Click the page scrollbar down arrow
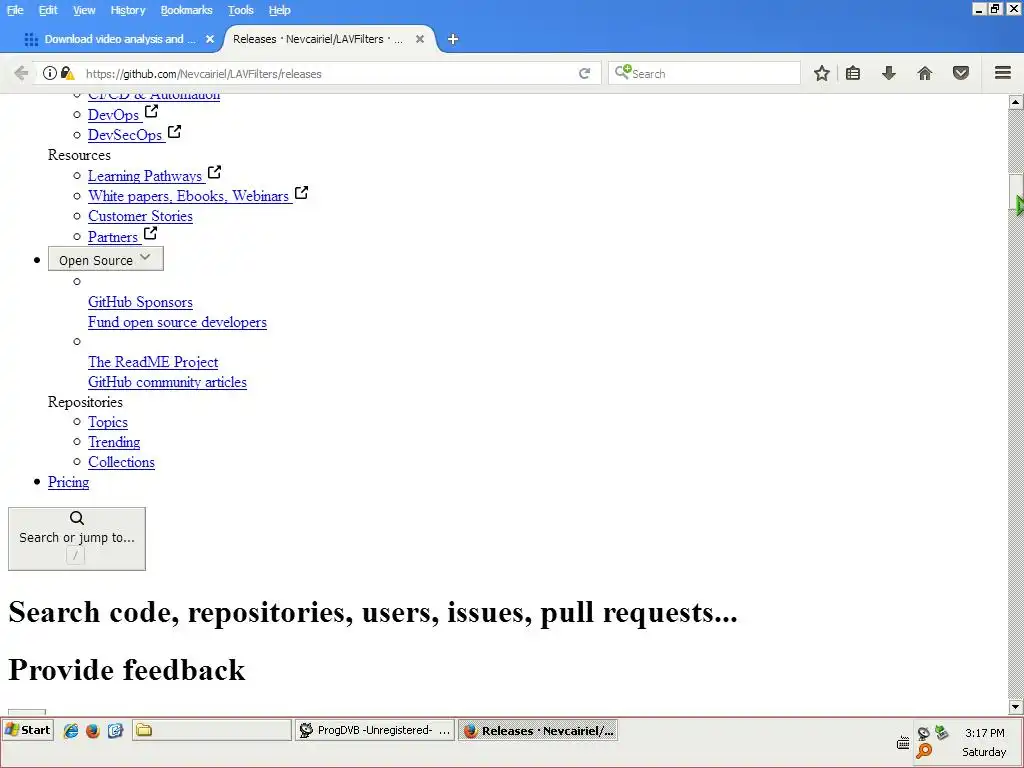The image size is (1024, 768). [1016, 707]
